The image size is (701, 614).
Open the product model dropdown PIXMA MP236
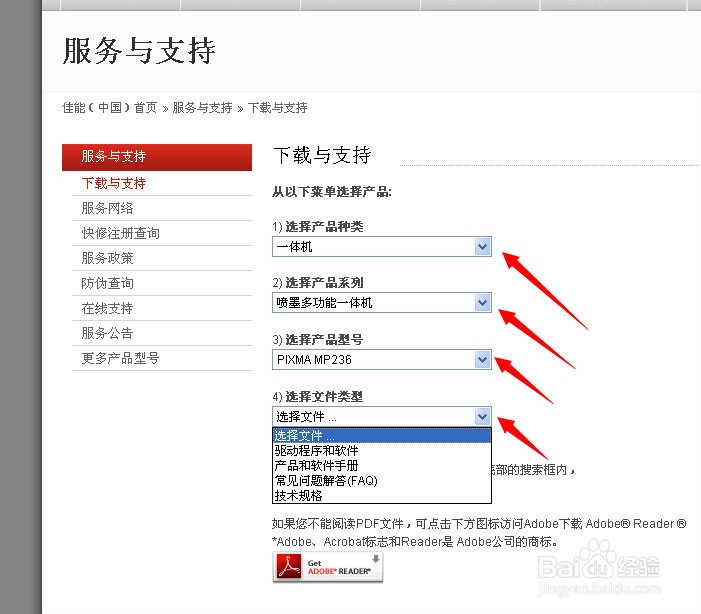[382, 360]
